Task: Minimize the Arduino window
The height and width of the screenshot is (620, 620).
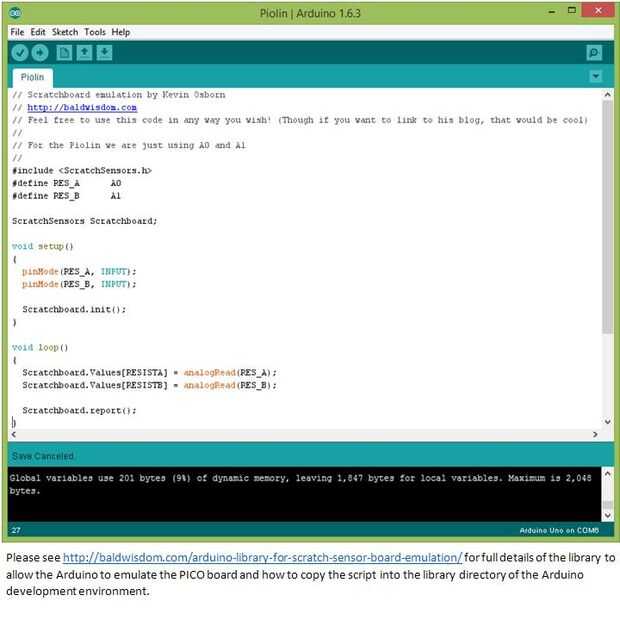Action: (x=552, y=11)
